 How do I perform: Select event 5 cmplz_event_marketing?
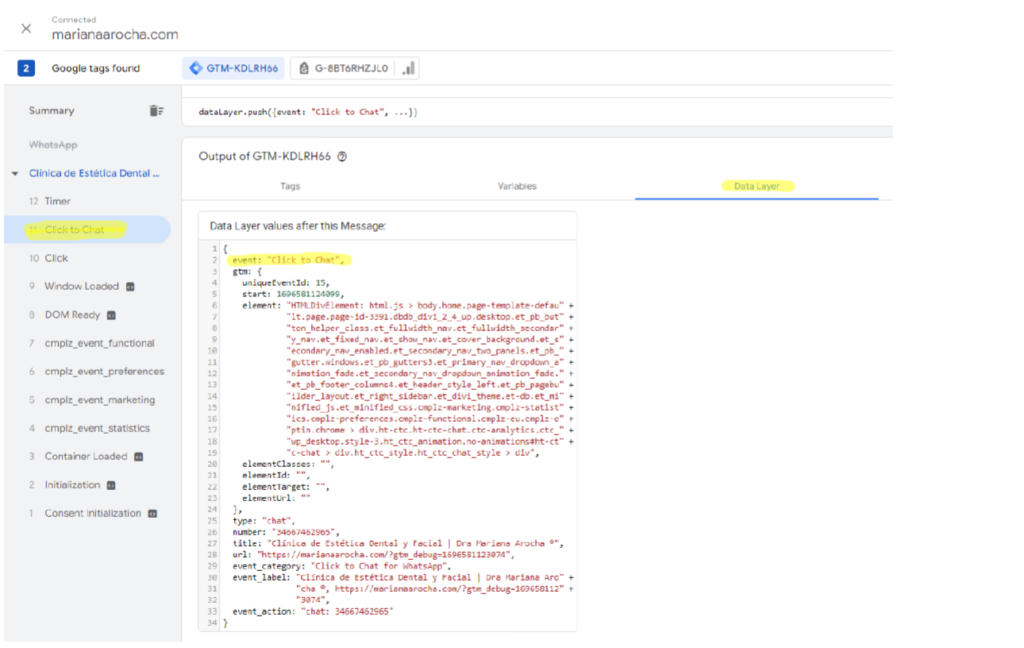(87, 400)
